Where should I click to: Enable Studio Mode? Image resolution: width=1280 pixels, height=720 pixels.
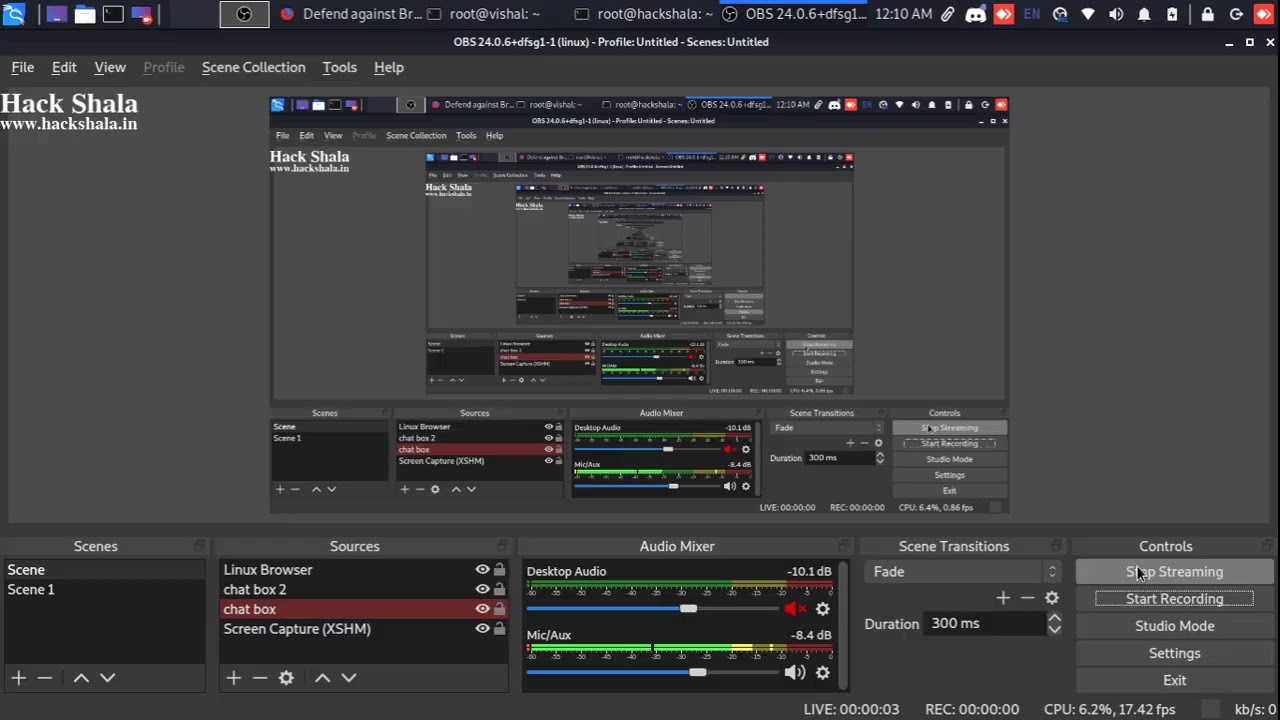tap(1174, 626)
